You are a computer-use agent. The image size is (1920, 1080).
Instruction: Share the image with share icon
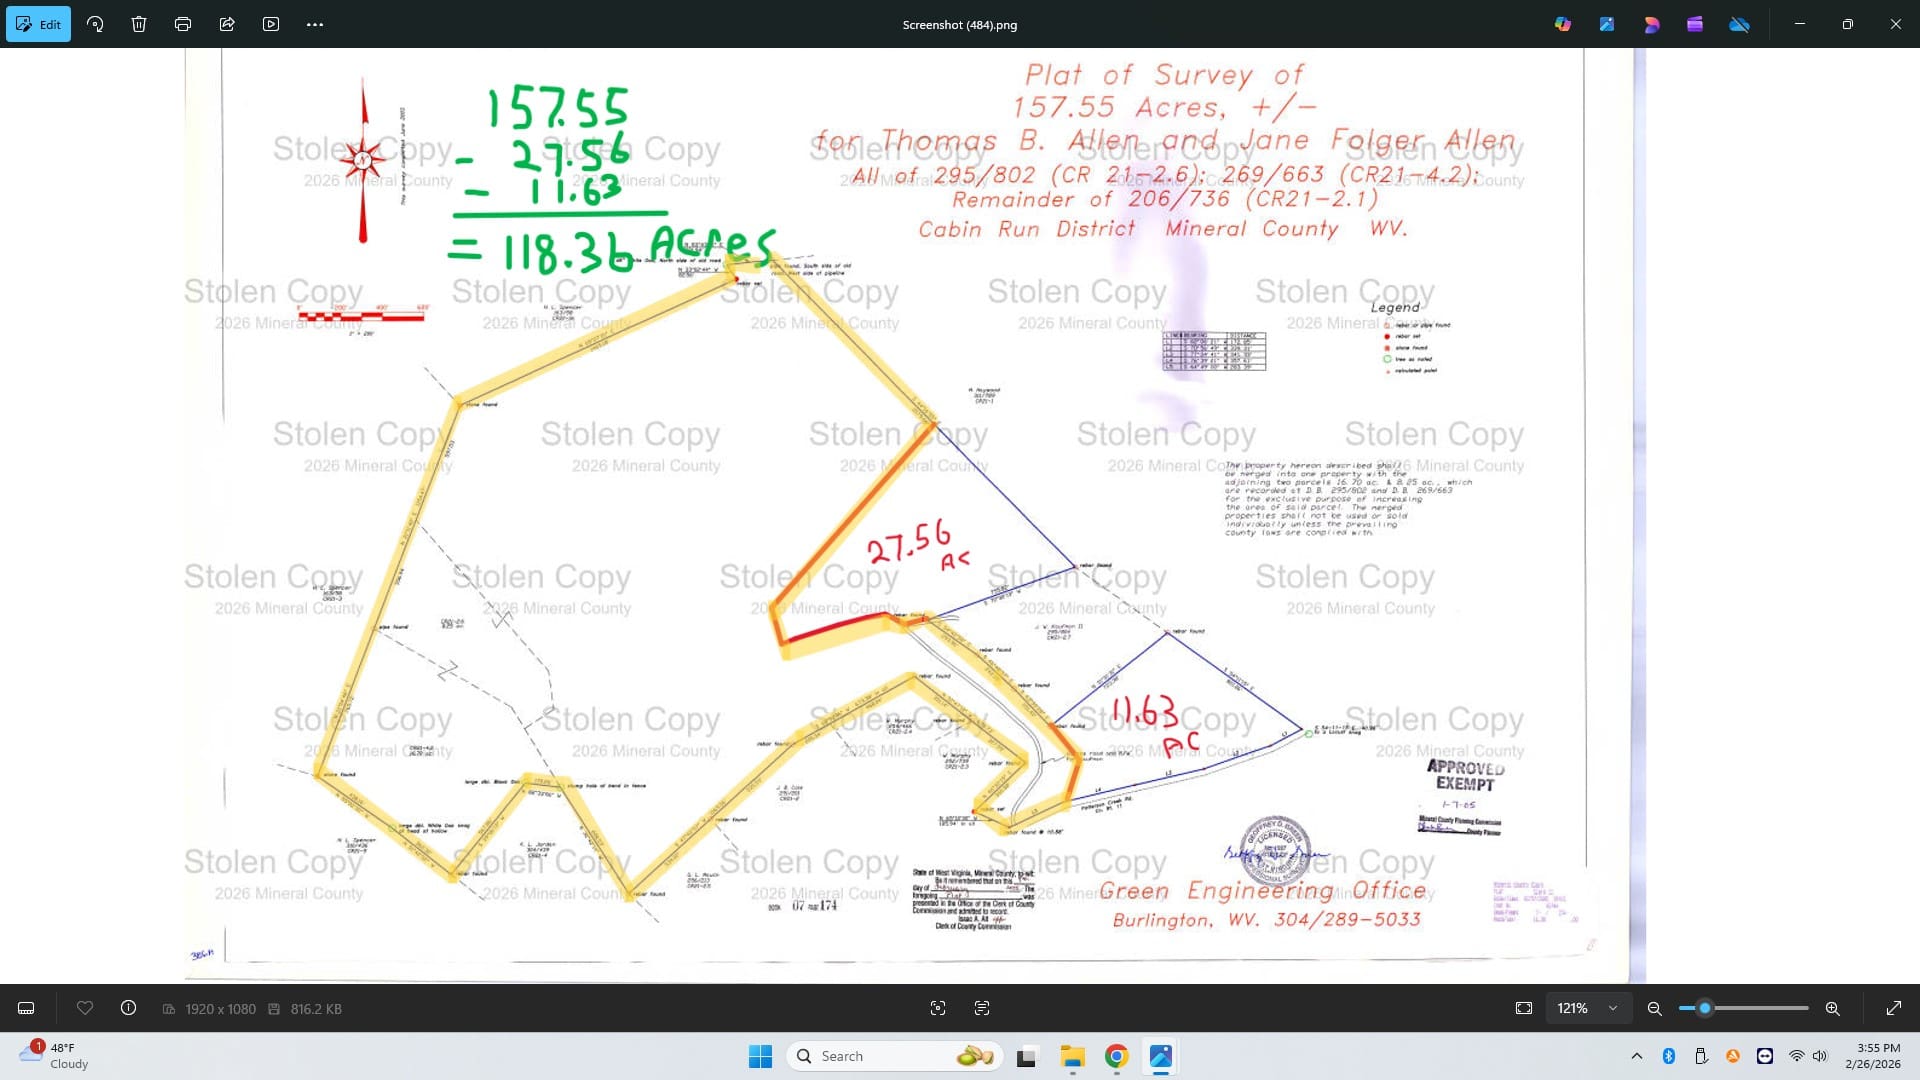tap(227, 24)
